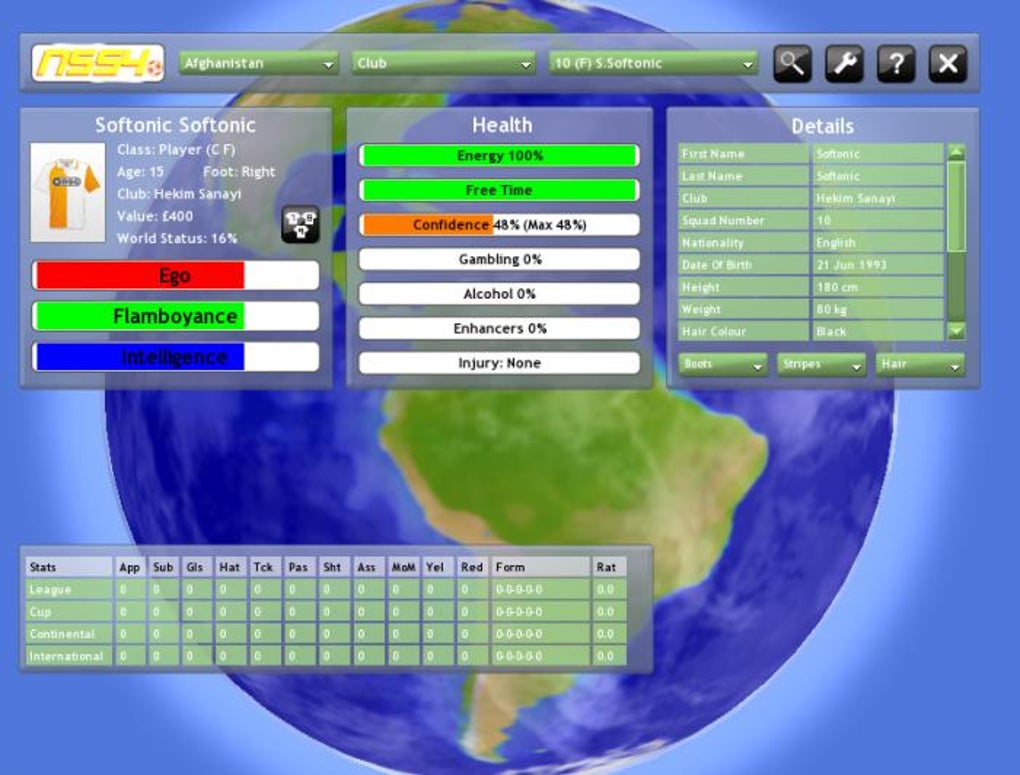The image size is (1020, 775).
Task: Click the International row label in Stats
Action: [x=68, y=656]
